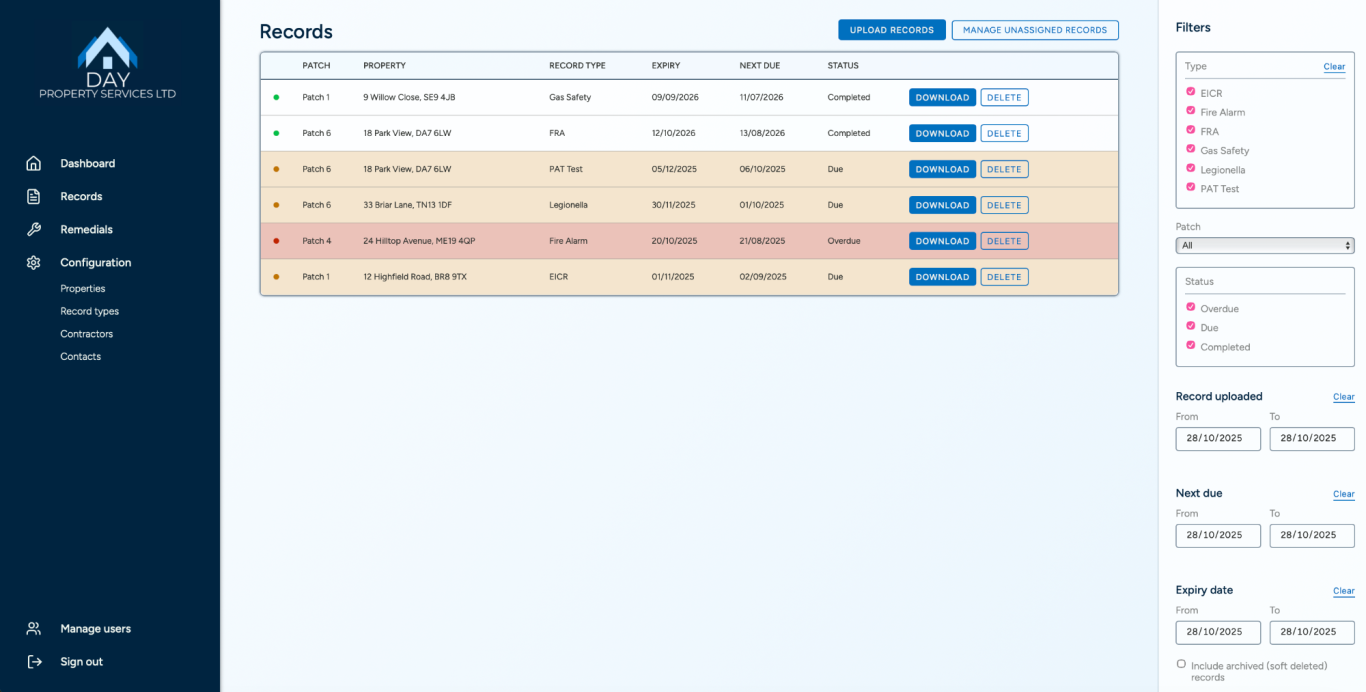1366x692 pixels.
Task: Click Upload Records
Action: pyautogui.click(x=891, y=29)
